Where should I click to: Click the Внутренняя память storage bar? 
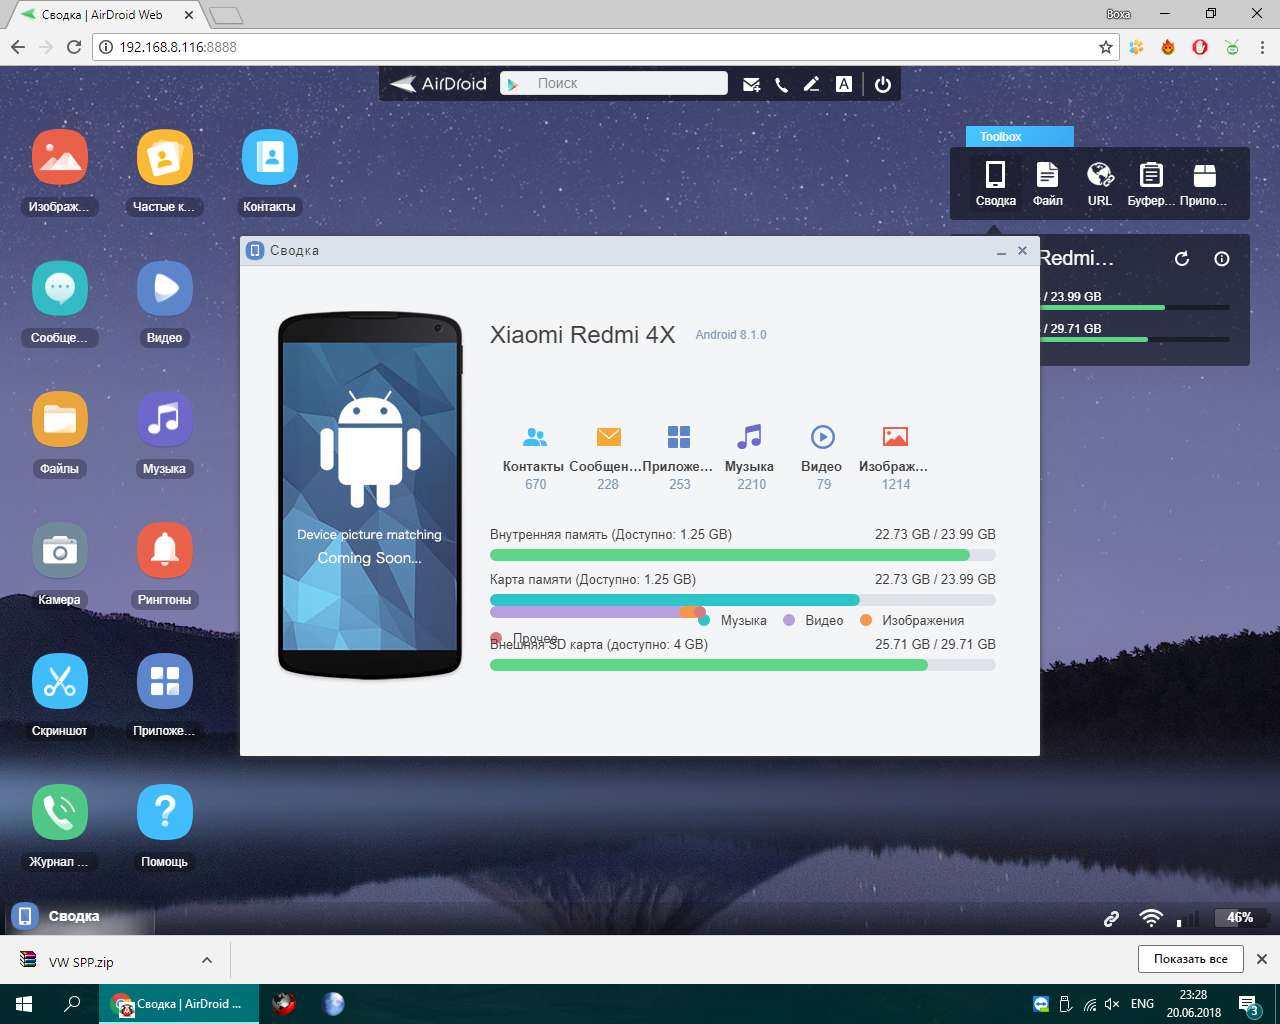click(x=743, y=555)
